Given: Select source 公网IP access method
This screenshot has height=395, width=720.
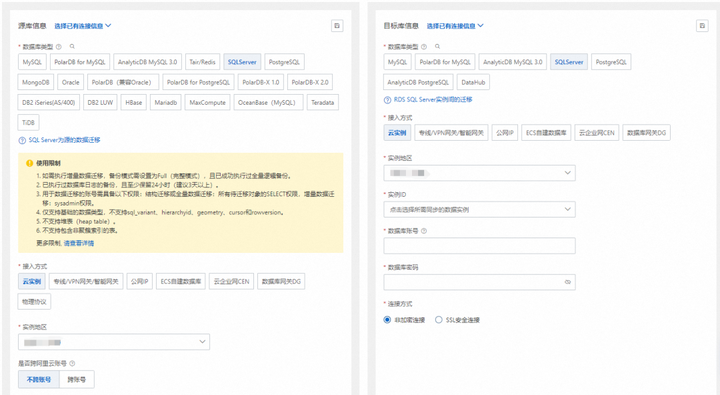Looking at the screenshot, I should [140, 282].
